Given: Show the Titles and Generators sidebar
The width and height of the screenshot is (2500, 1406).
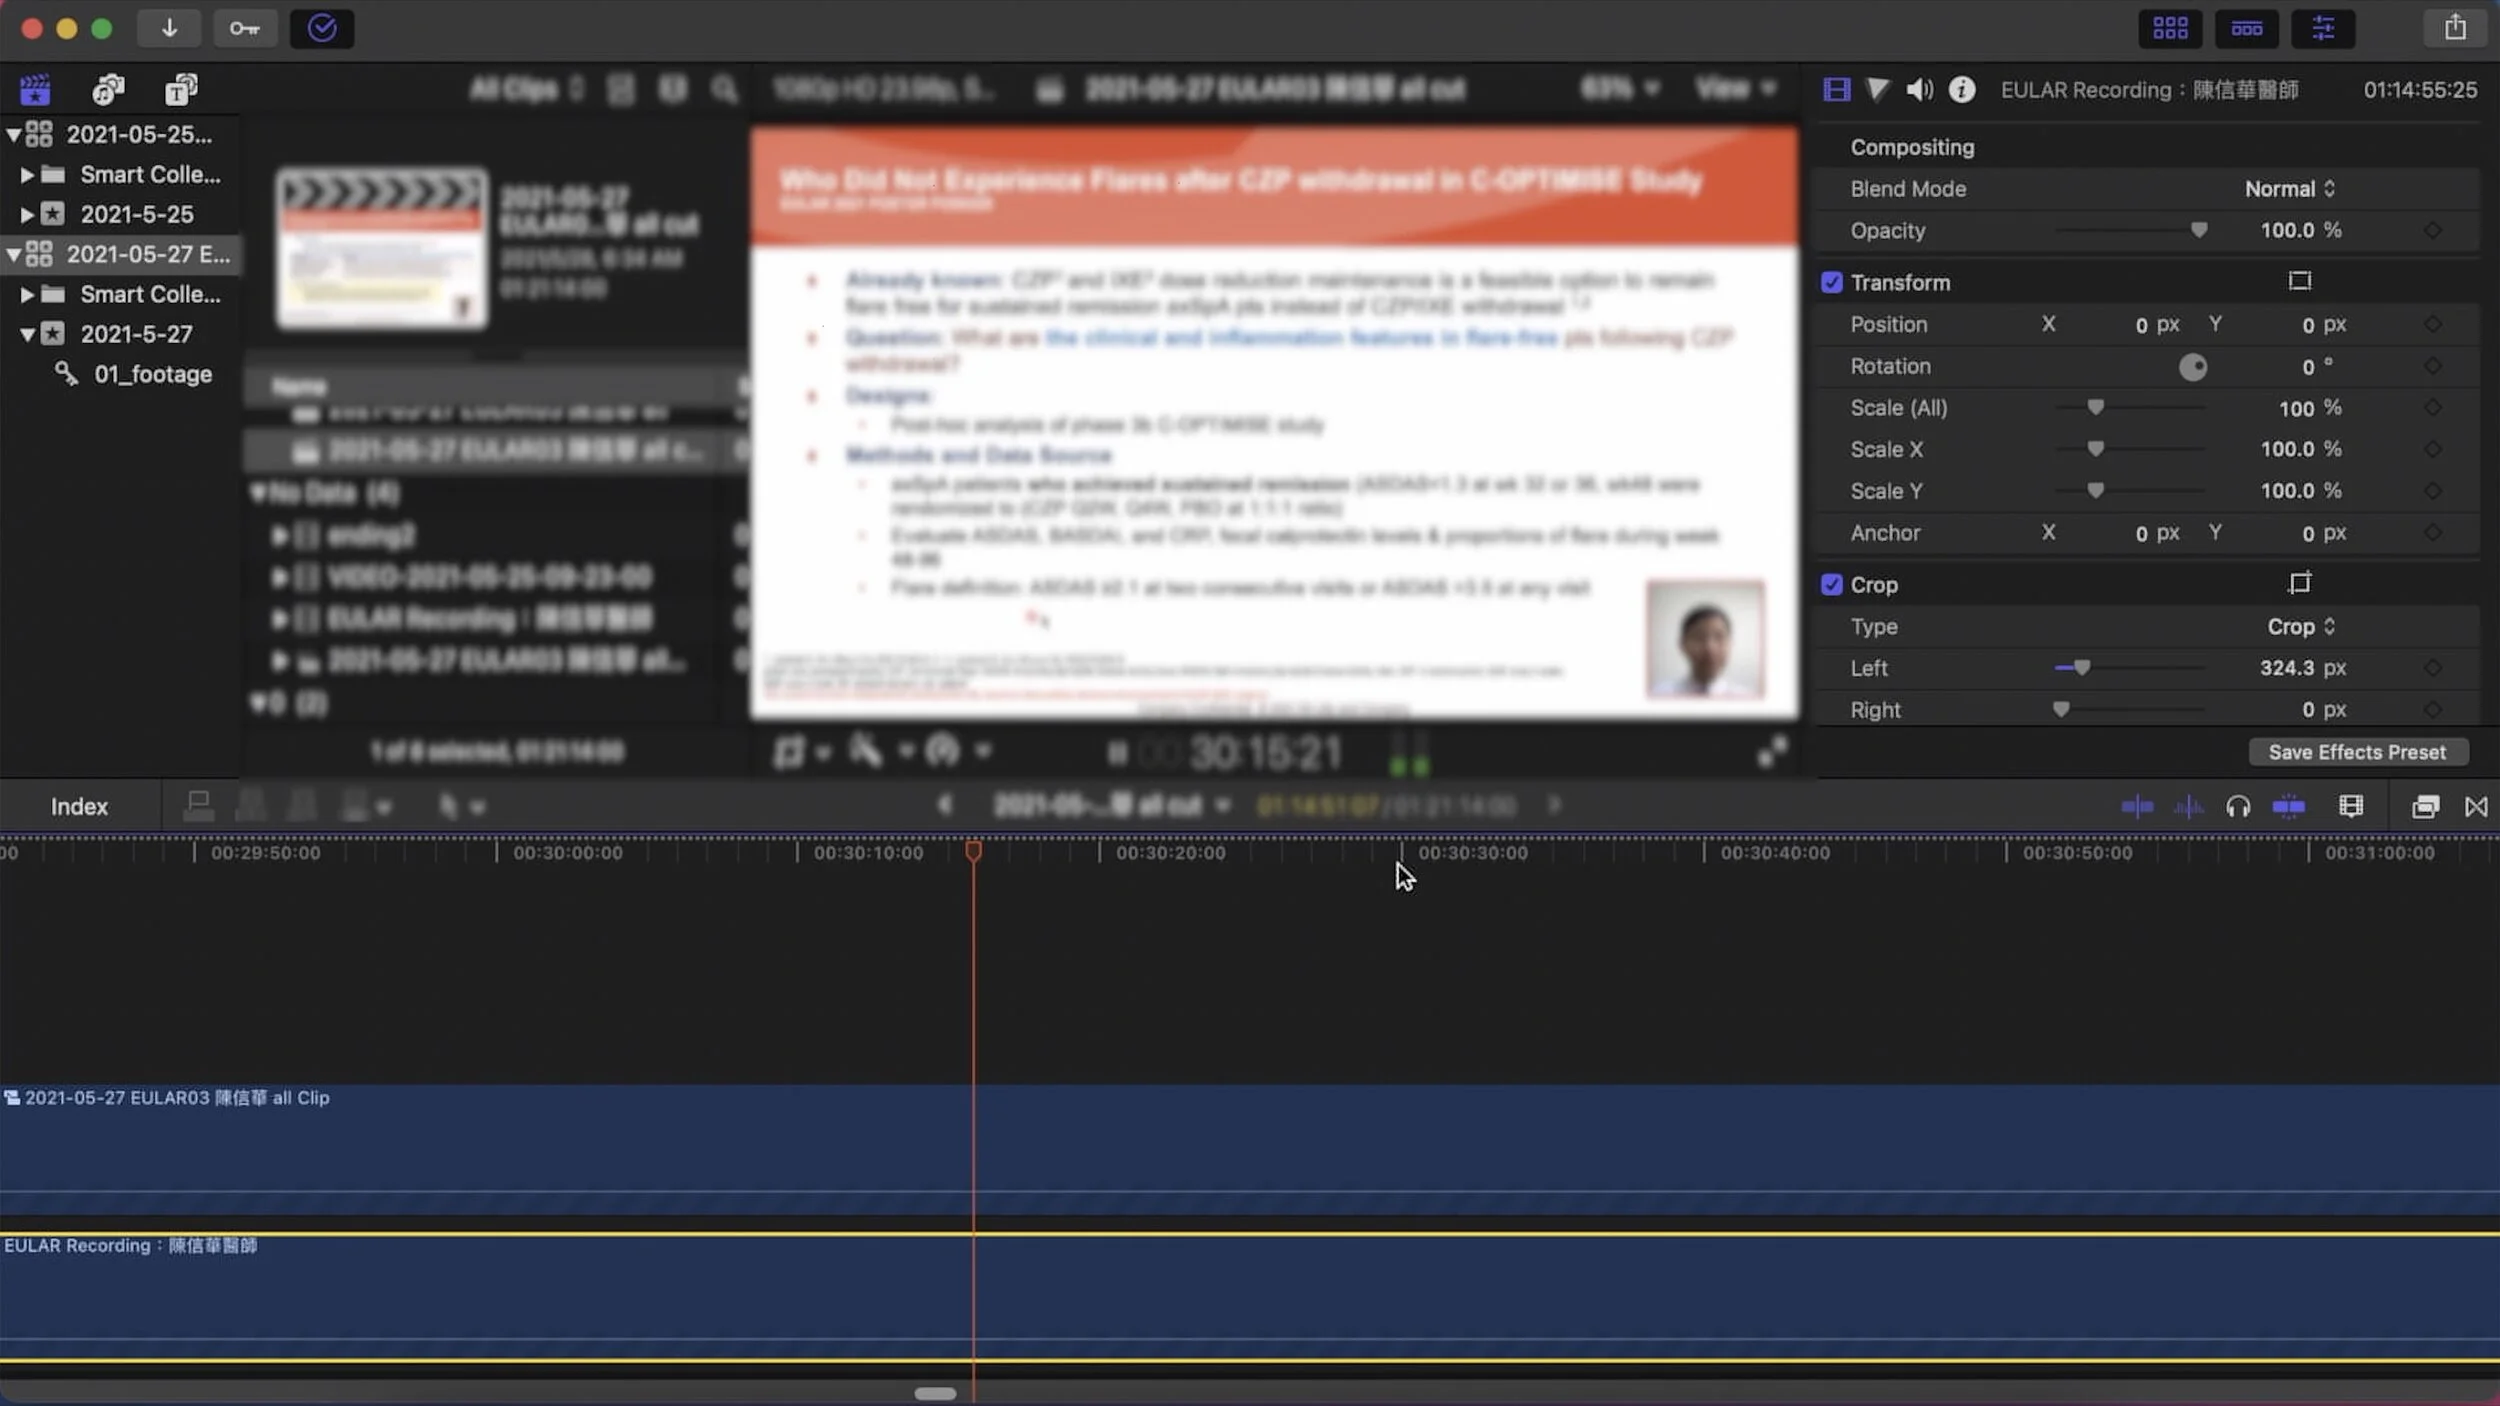Looking at the screenshot, I should click(181, 90).
